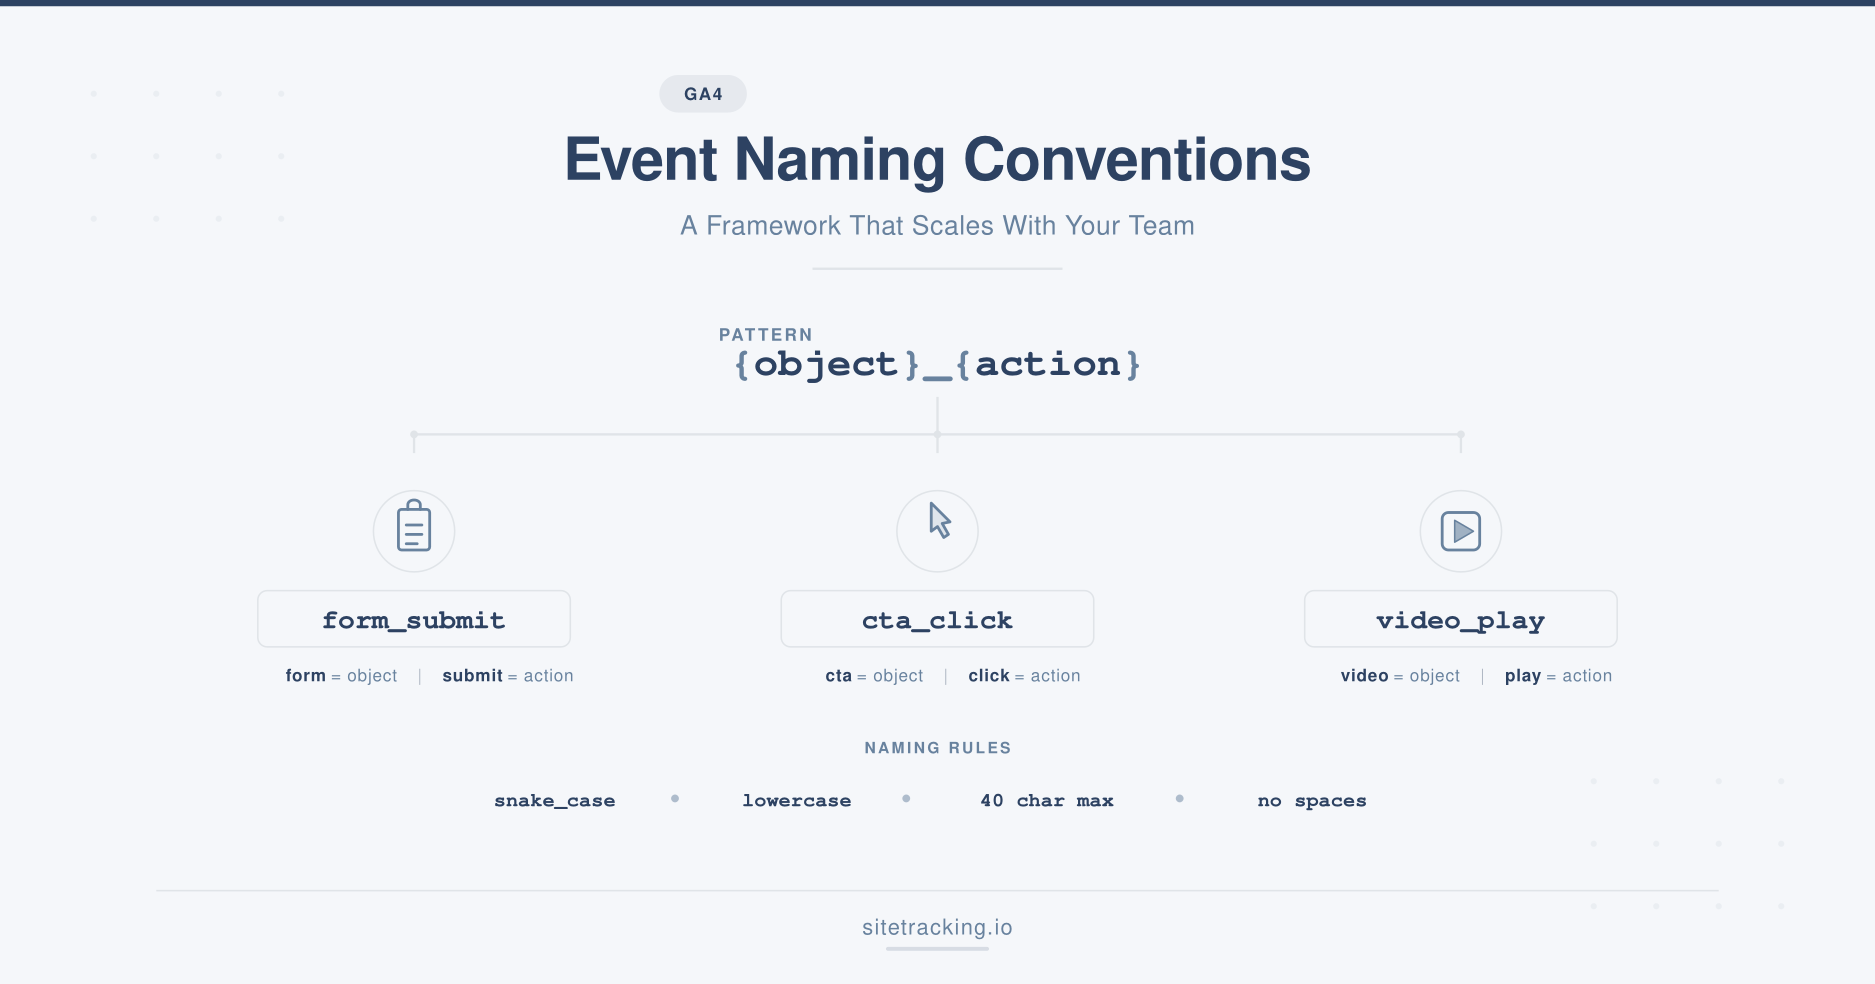The image size is (1875, 984).
Task: Select the NAMING RULES section header
Action: pyautogui.click(x=937, y=747)
